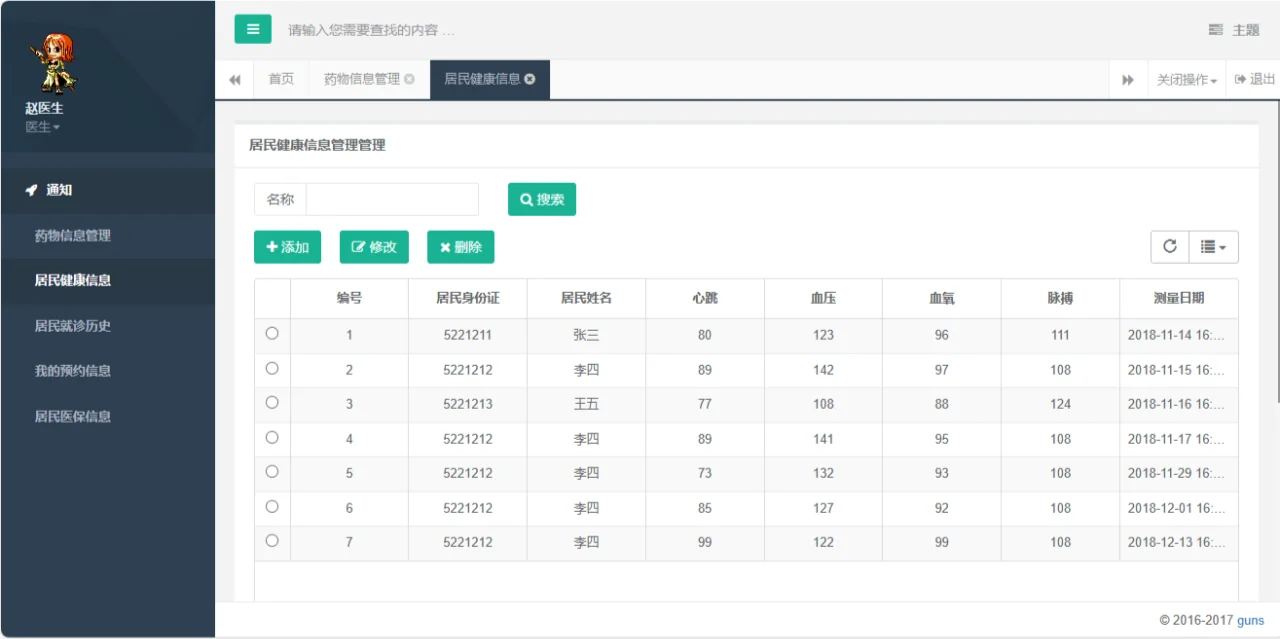This screenshot has width=1280, height=639.
Task: Click the table refresh icon
Action: tap(1169, 247)
